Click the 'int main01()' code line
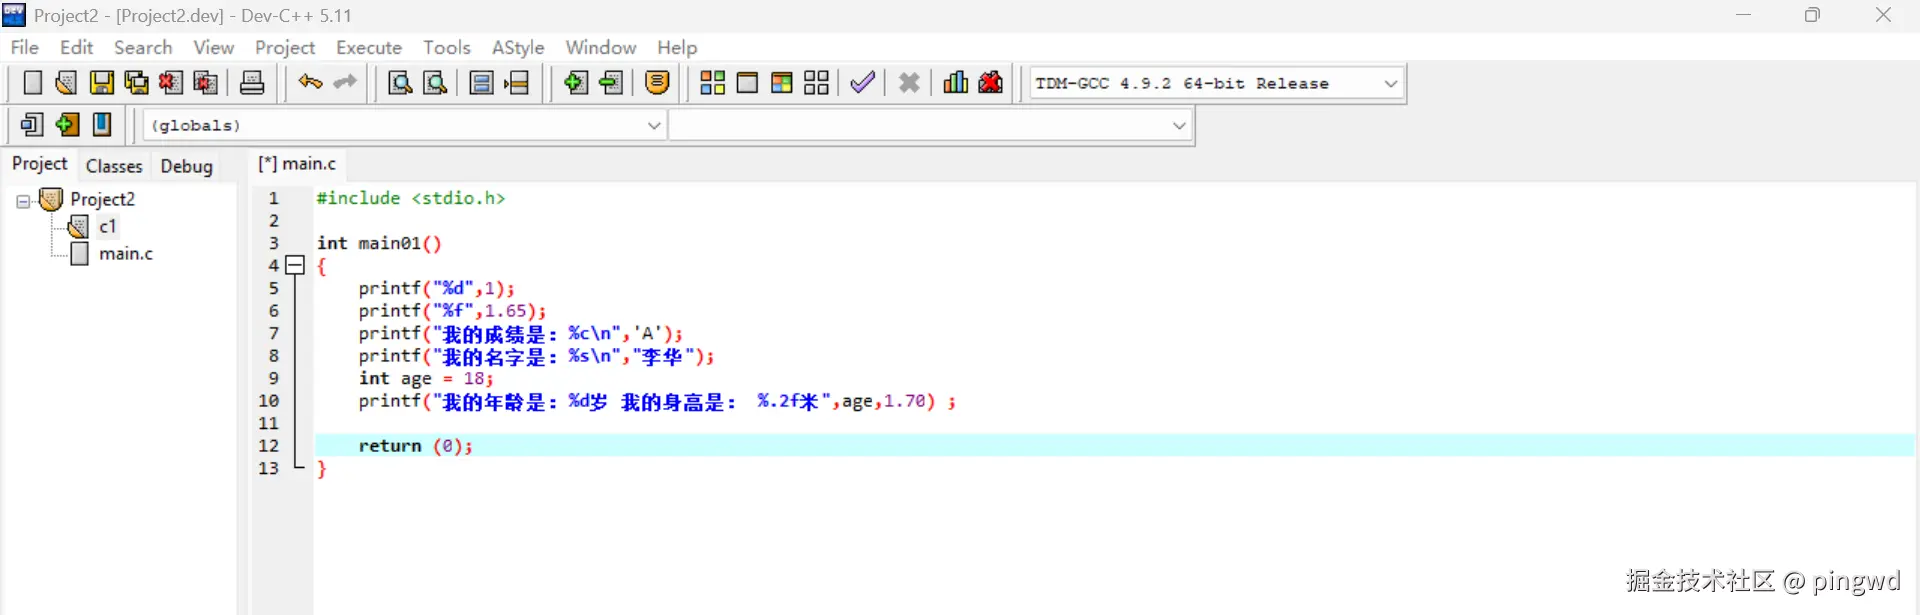The height and width of the screenshot is (615, 1920). pyautogui.click(x=379, y=243)
